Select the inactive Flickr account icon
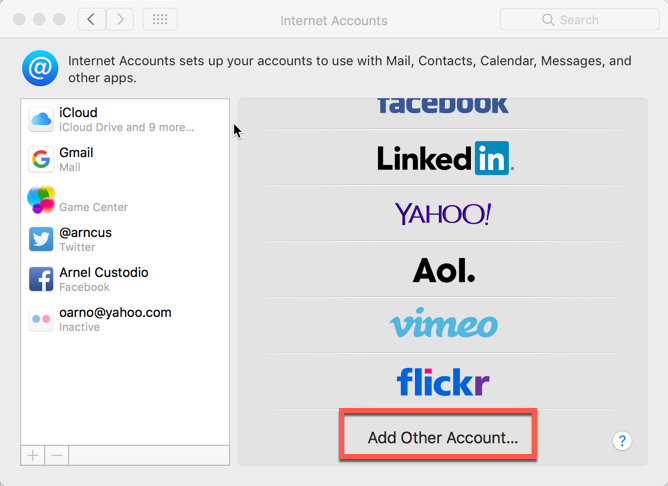Screen dimensions: 668x486 [x=41, y=320]
